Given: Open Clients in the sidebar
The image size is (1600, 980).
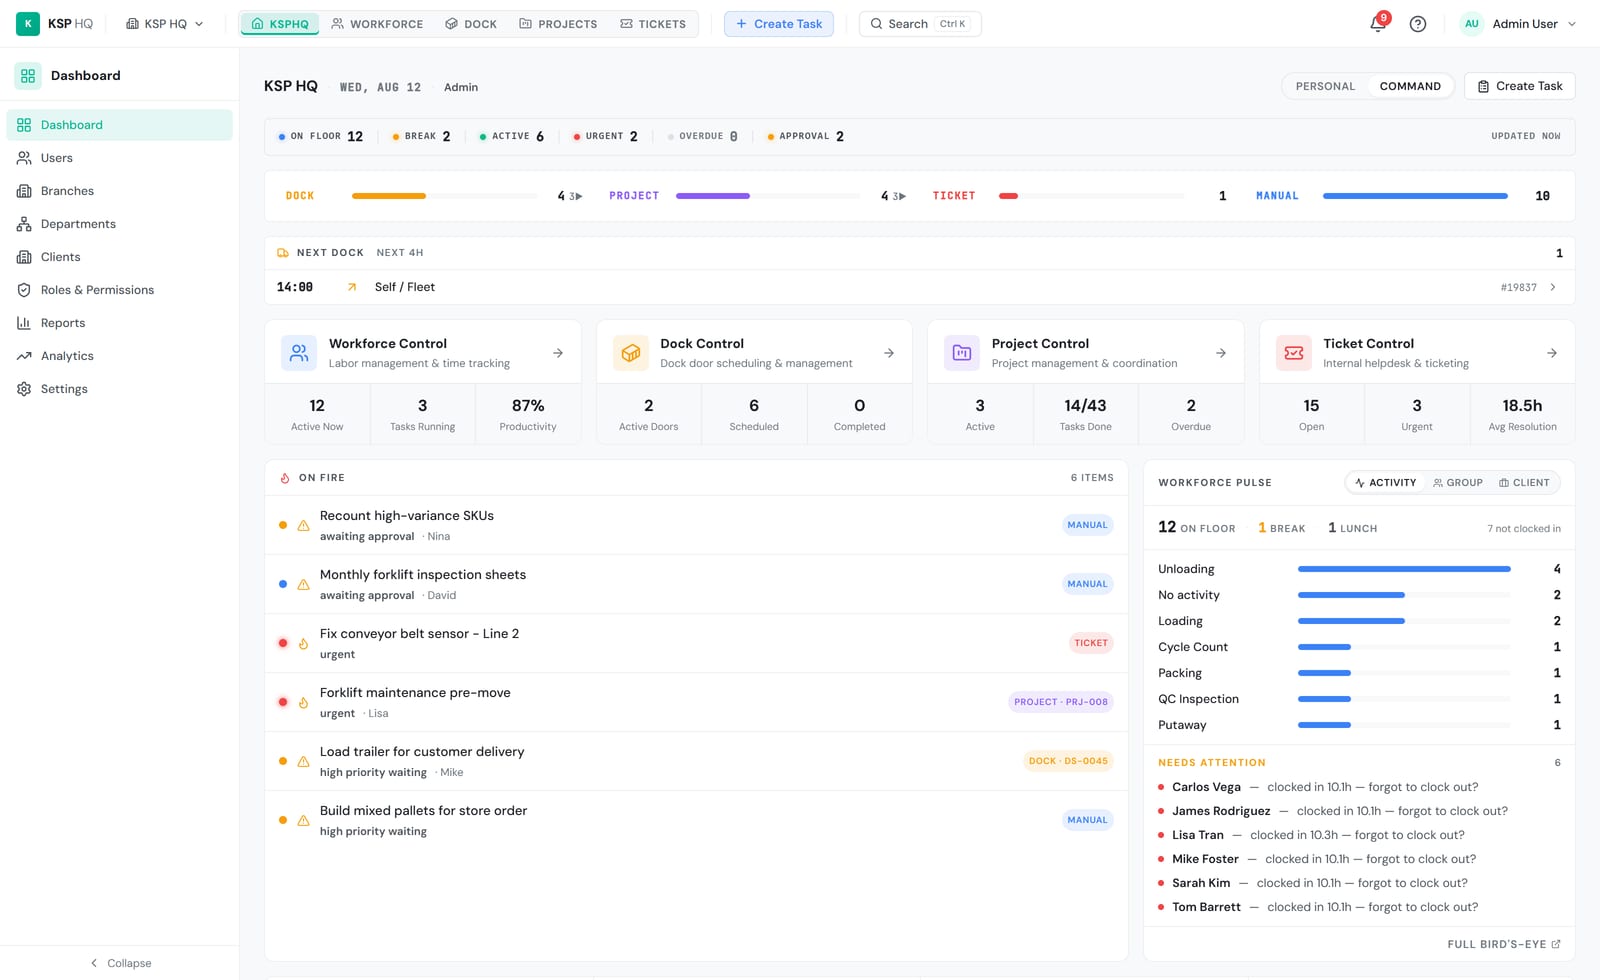Looking at the screenshot, I should [x=119, y=257].
